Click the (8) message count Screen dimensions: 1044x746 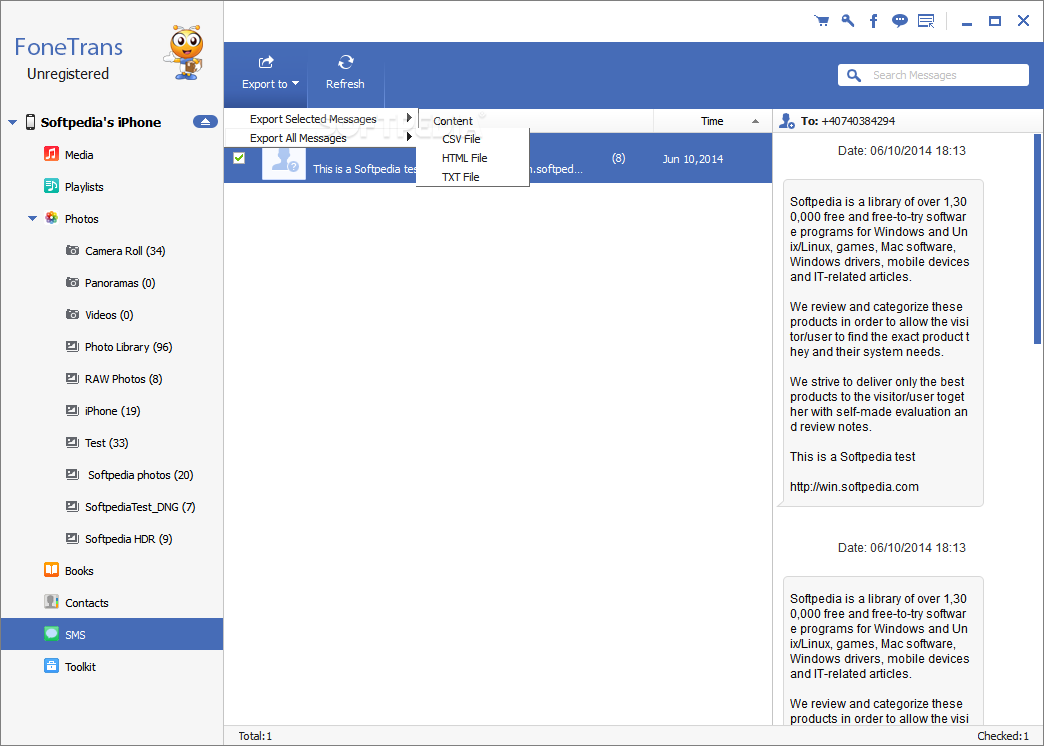tap(619, 158)
